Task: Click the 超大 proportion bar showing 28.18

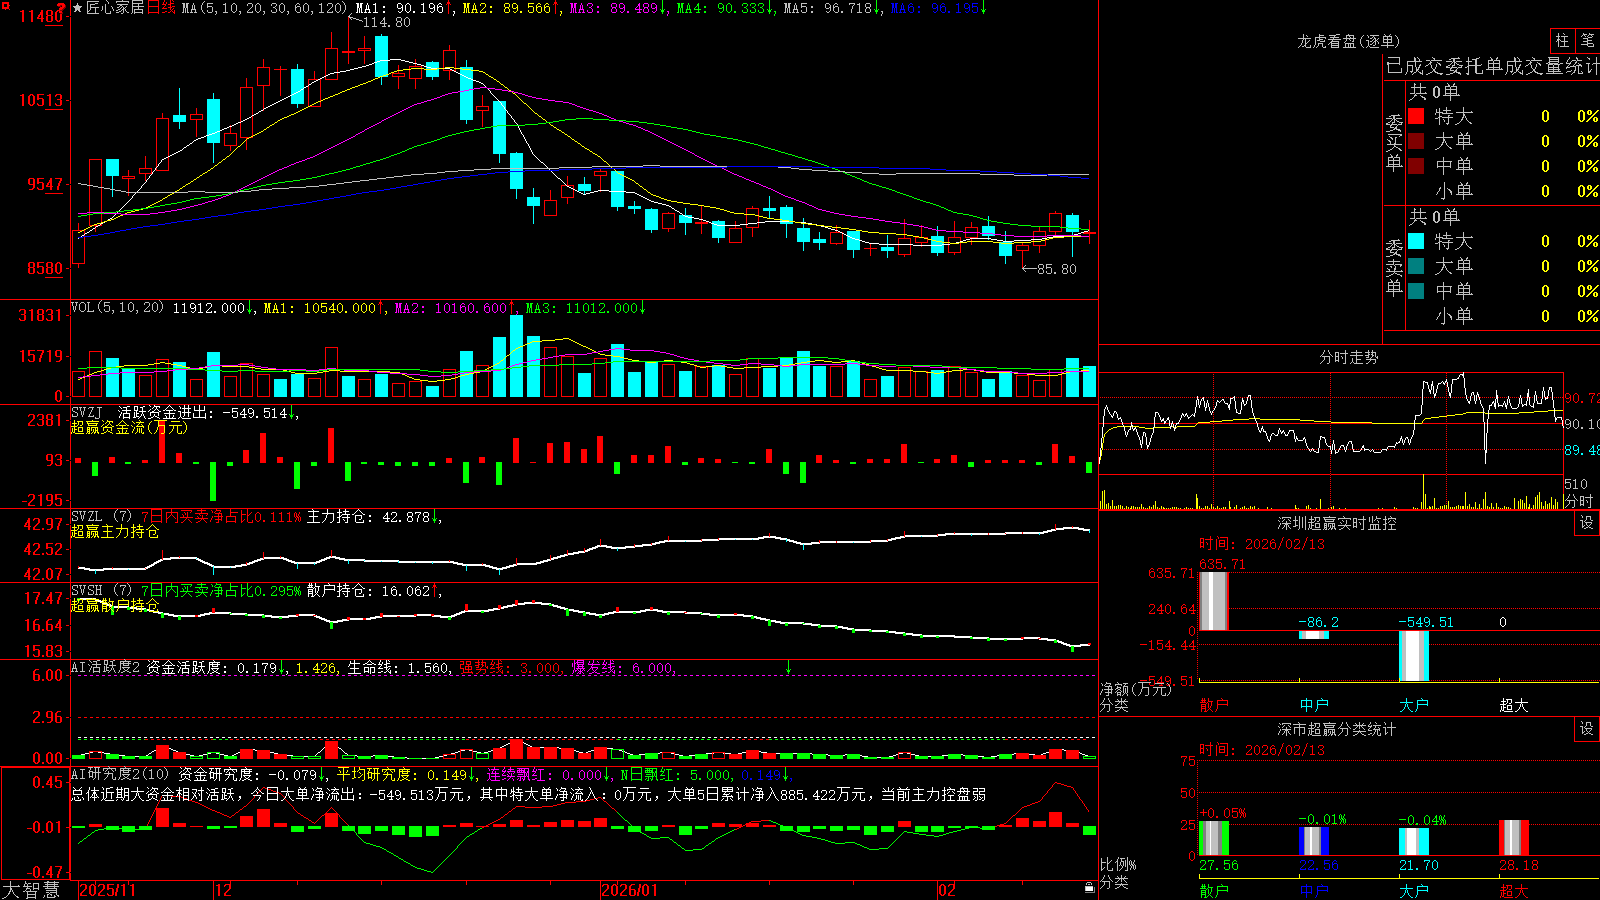Action: (1514, 838)
